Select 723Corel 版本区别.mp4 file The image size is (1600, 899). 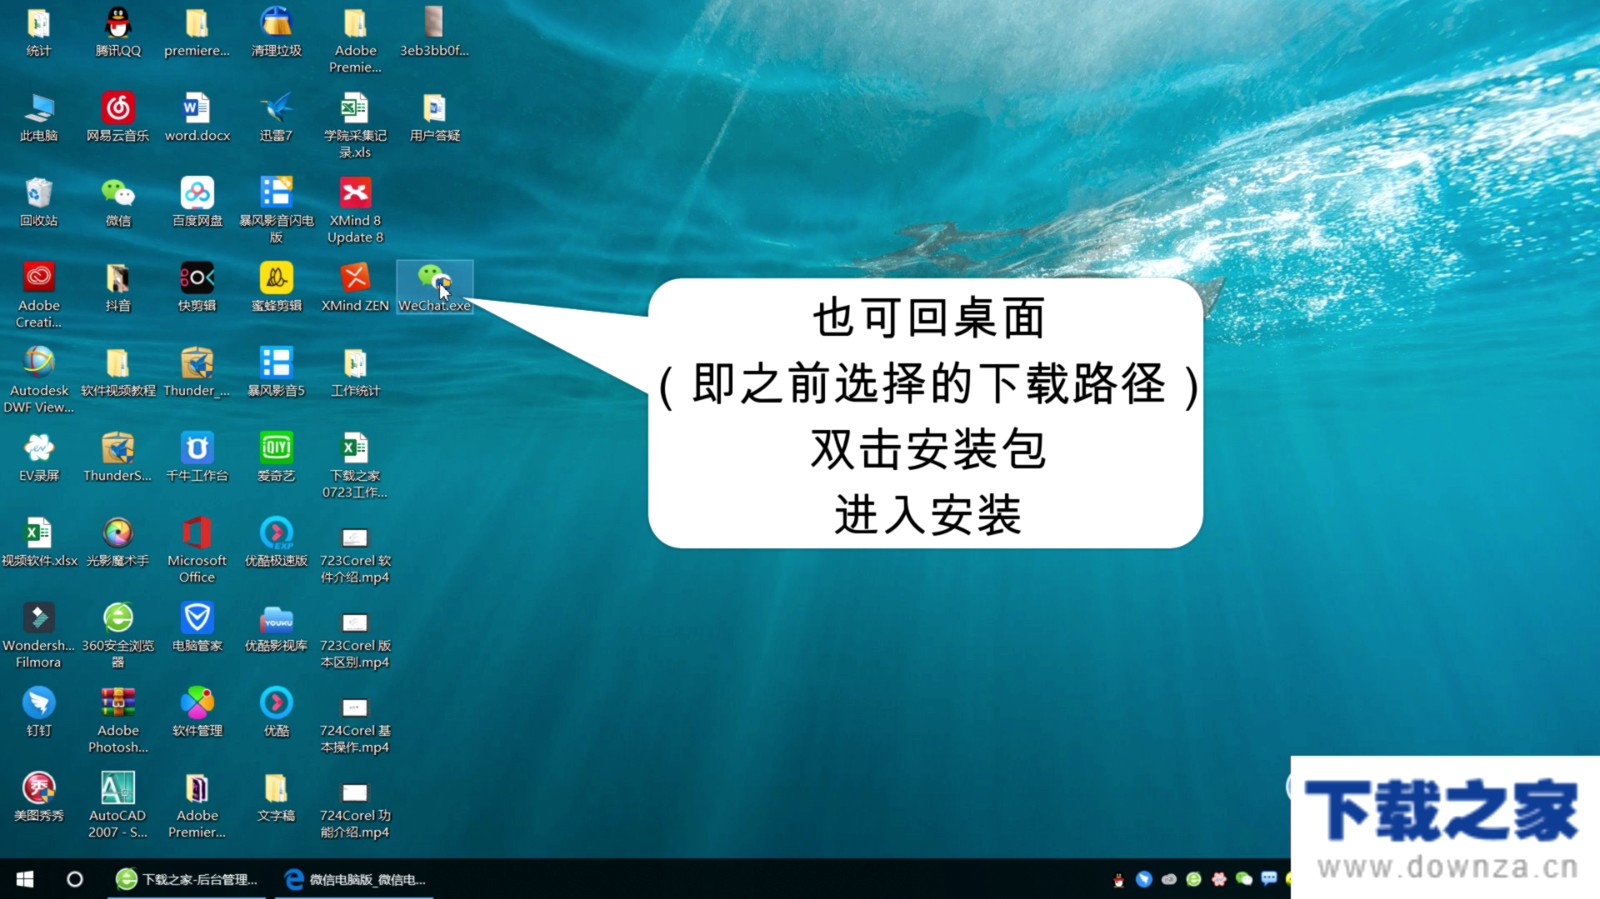[355, 639]
